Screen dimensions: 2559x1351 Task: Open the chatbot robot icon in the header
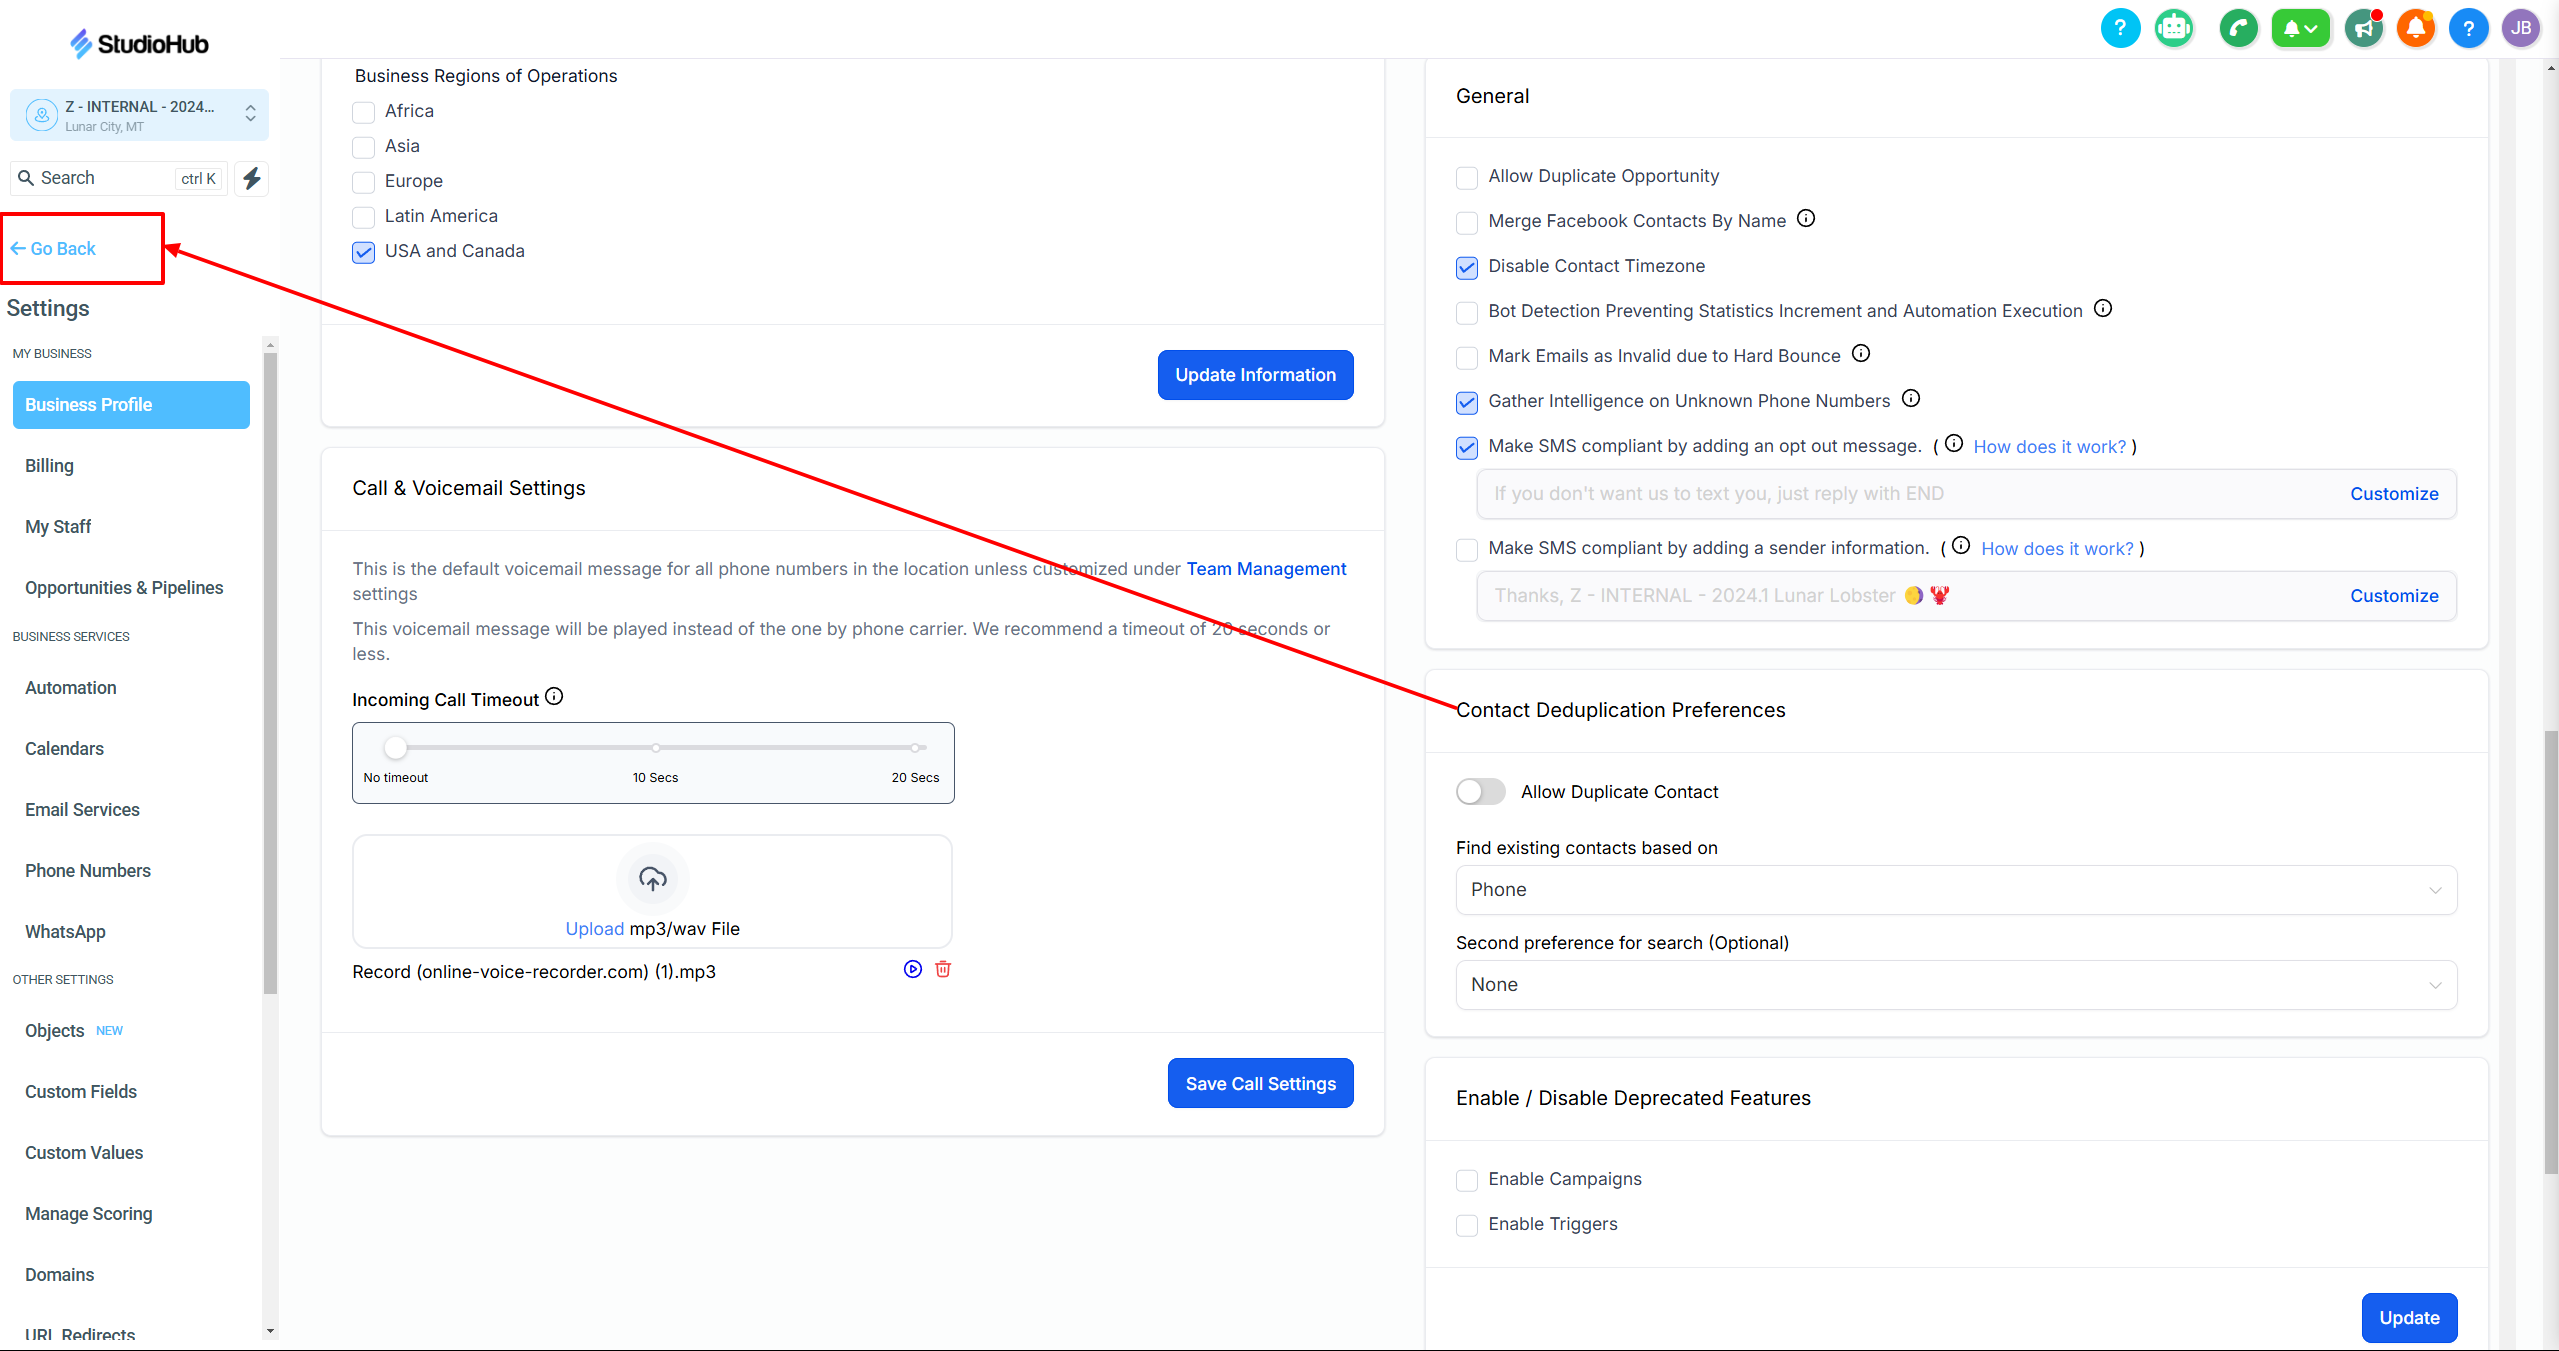(x=2174, y=28)
